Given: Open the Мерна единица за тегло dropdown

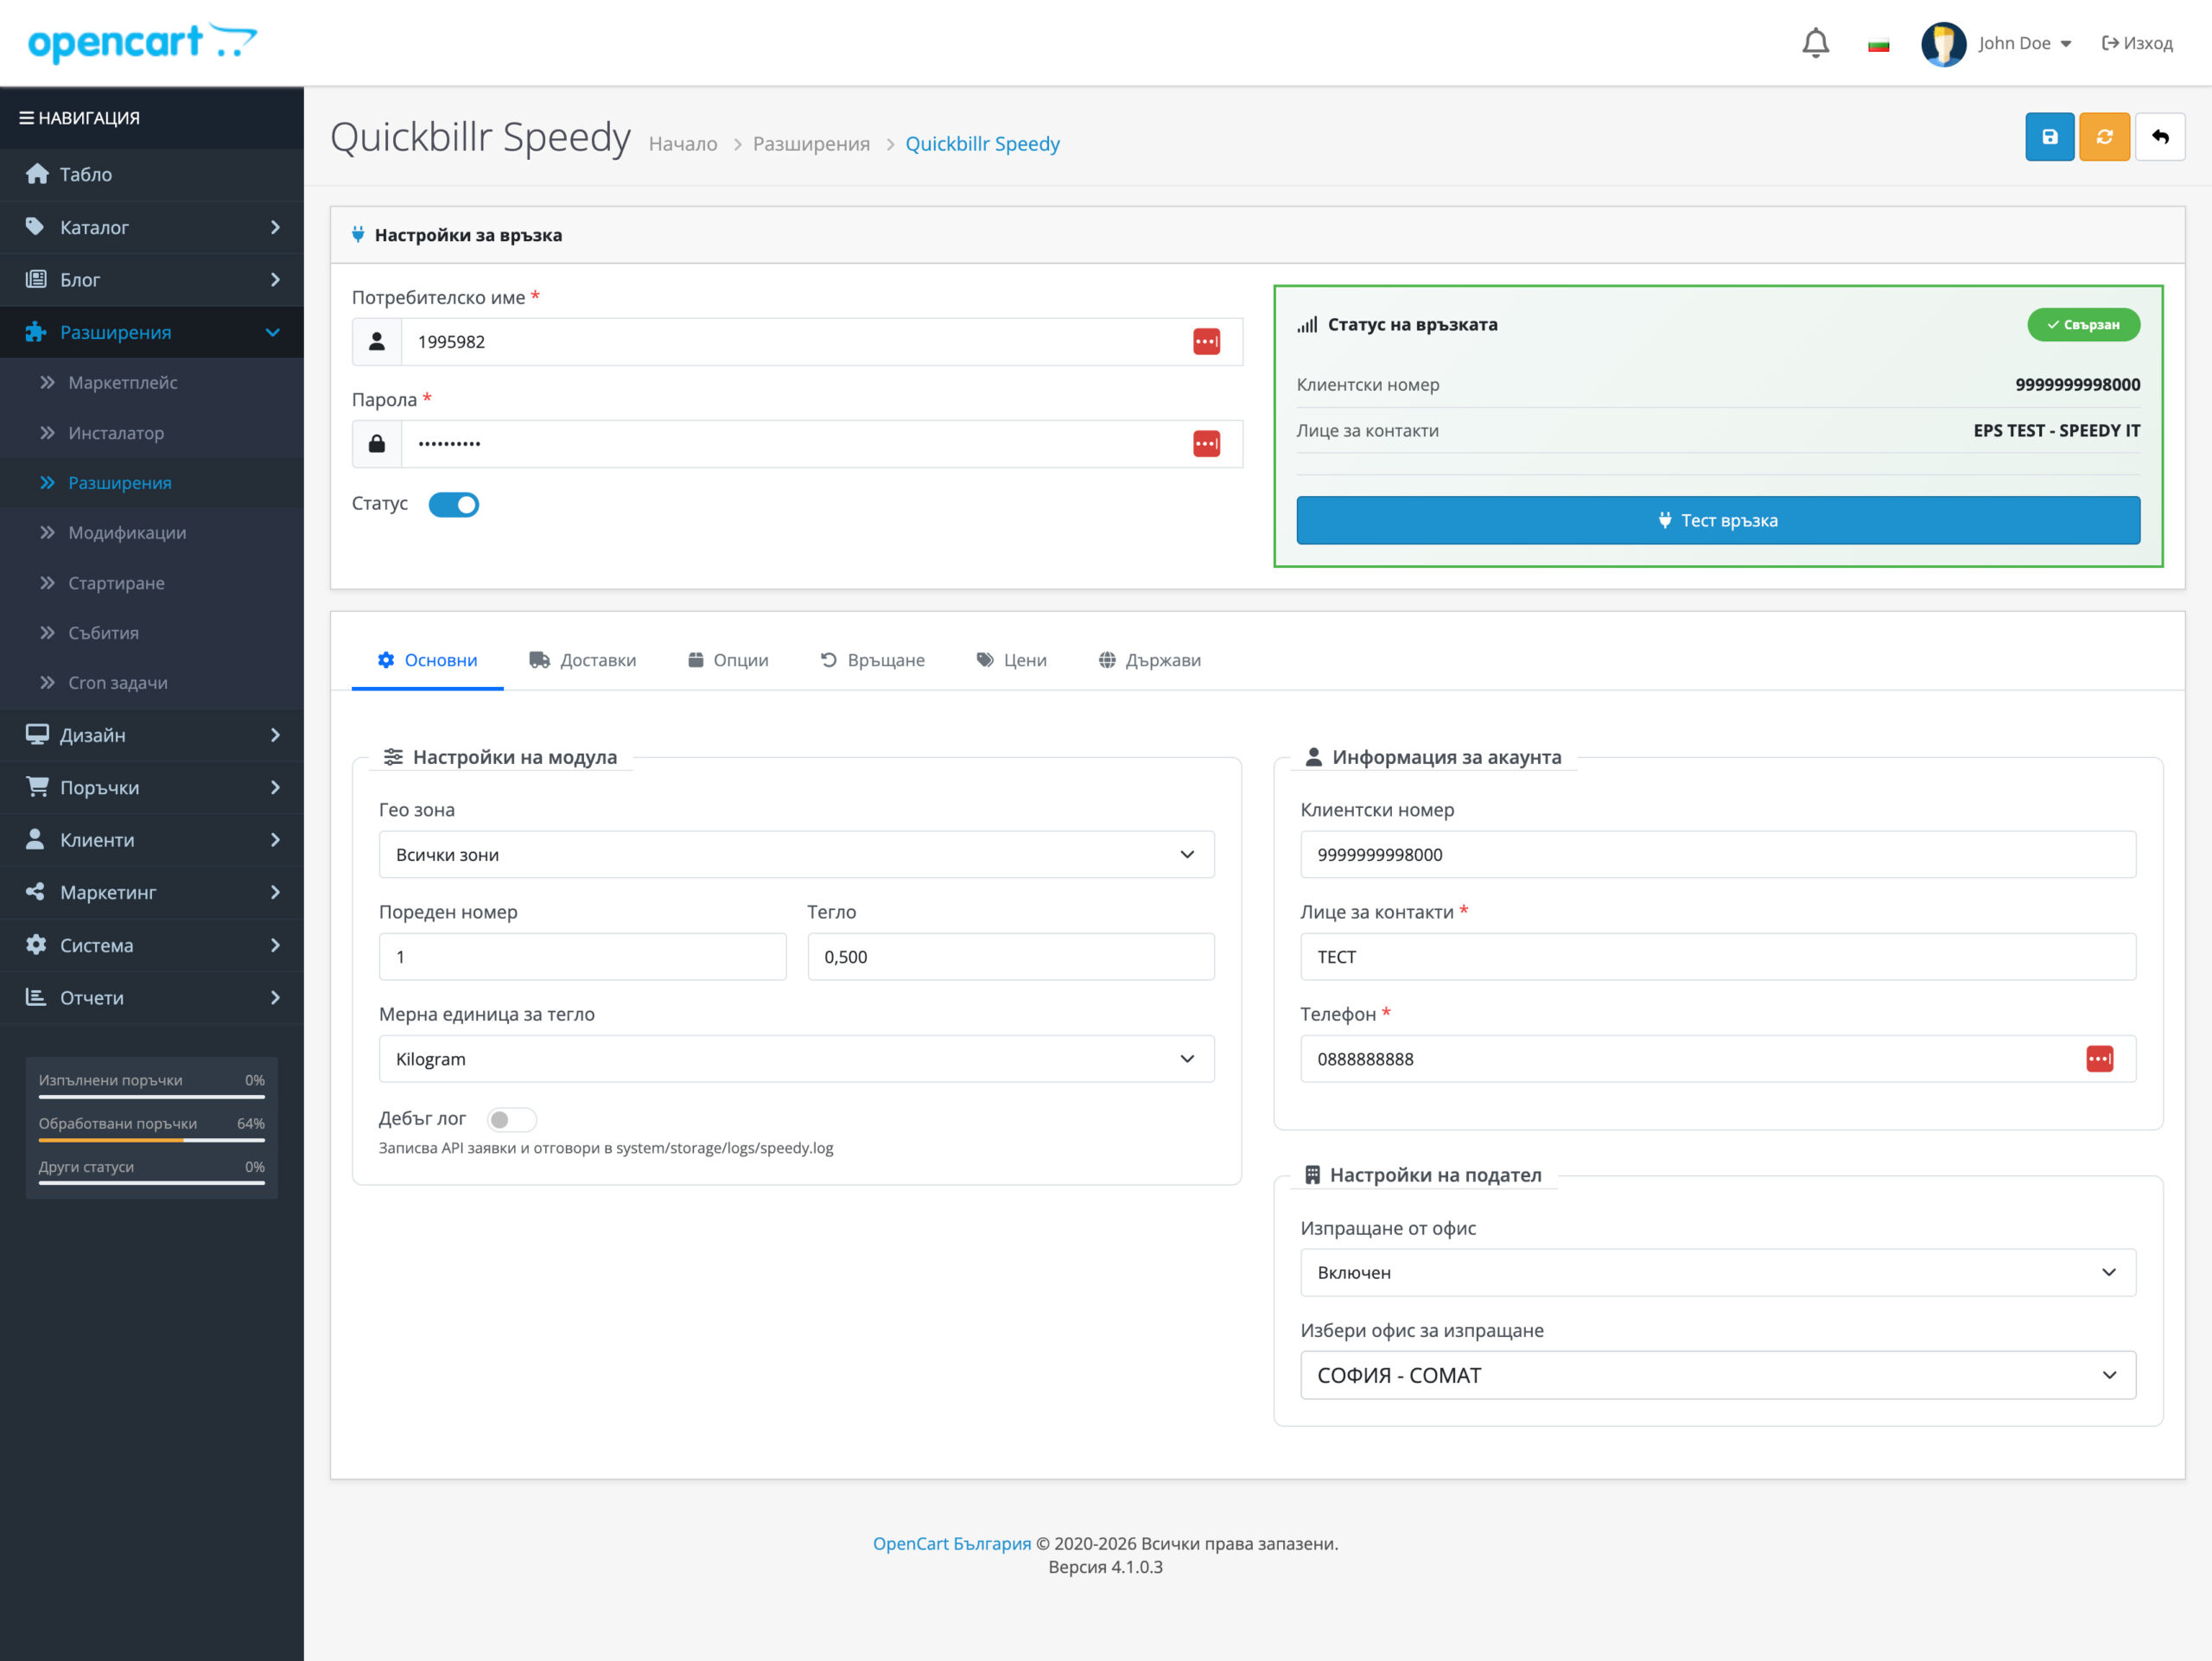Looking at the screenshot, I should (x=796, y=1059).
